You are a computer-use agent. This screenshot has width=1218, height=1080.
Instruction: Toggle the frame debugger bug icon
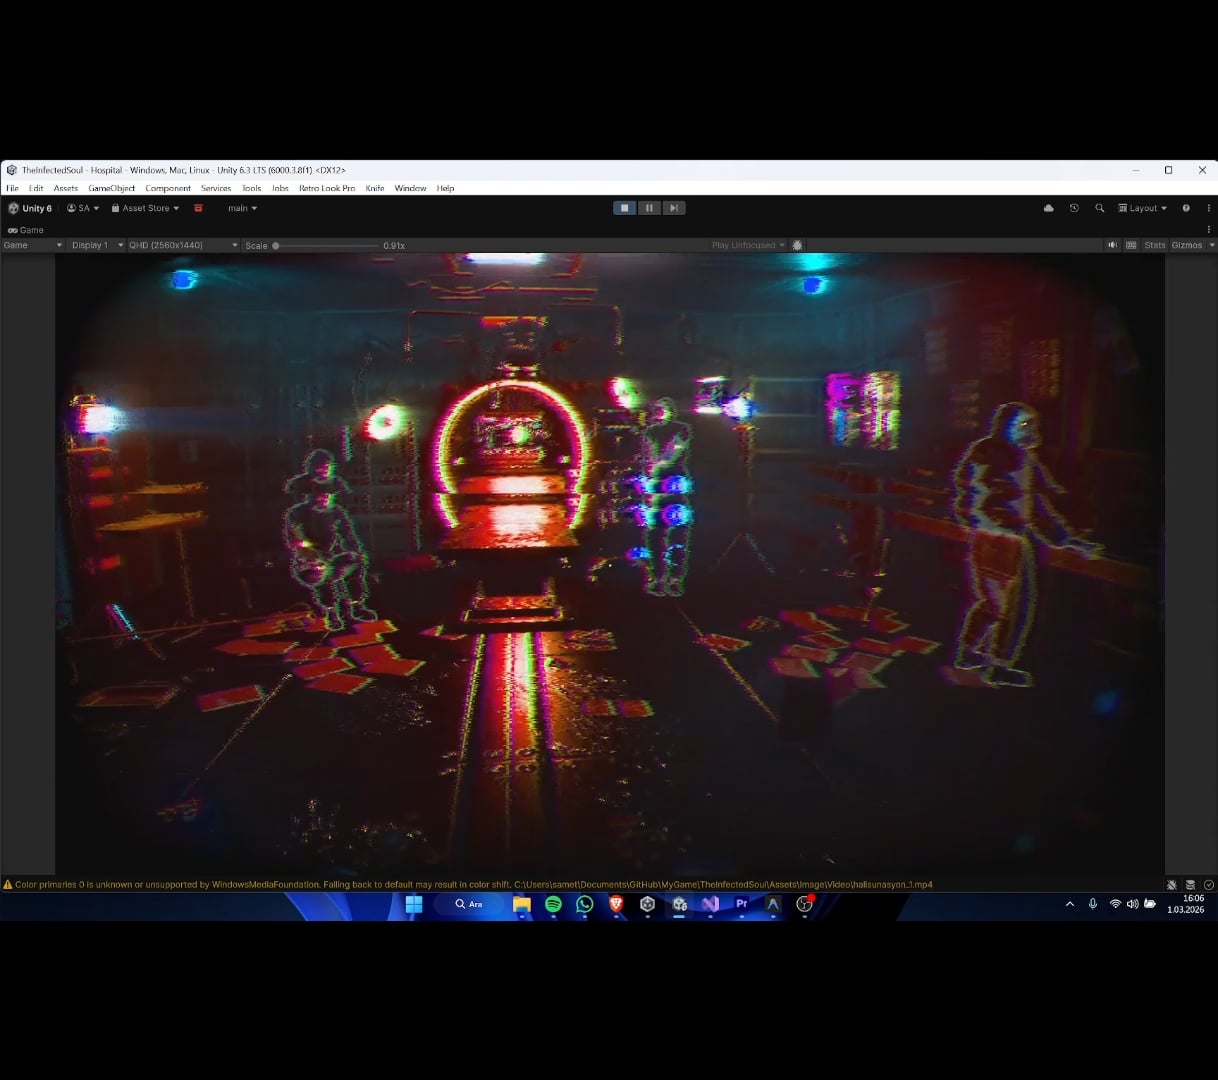(797, 245)
